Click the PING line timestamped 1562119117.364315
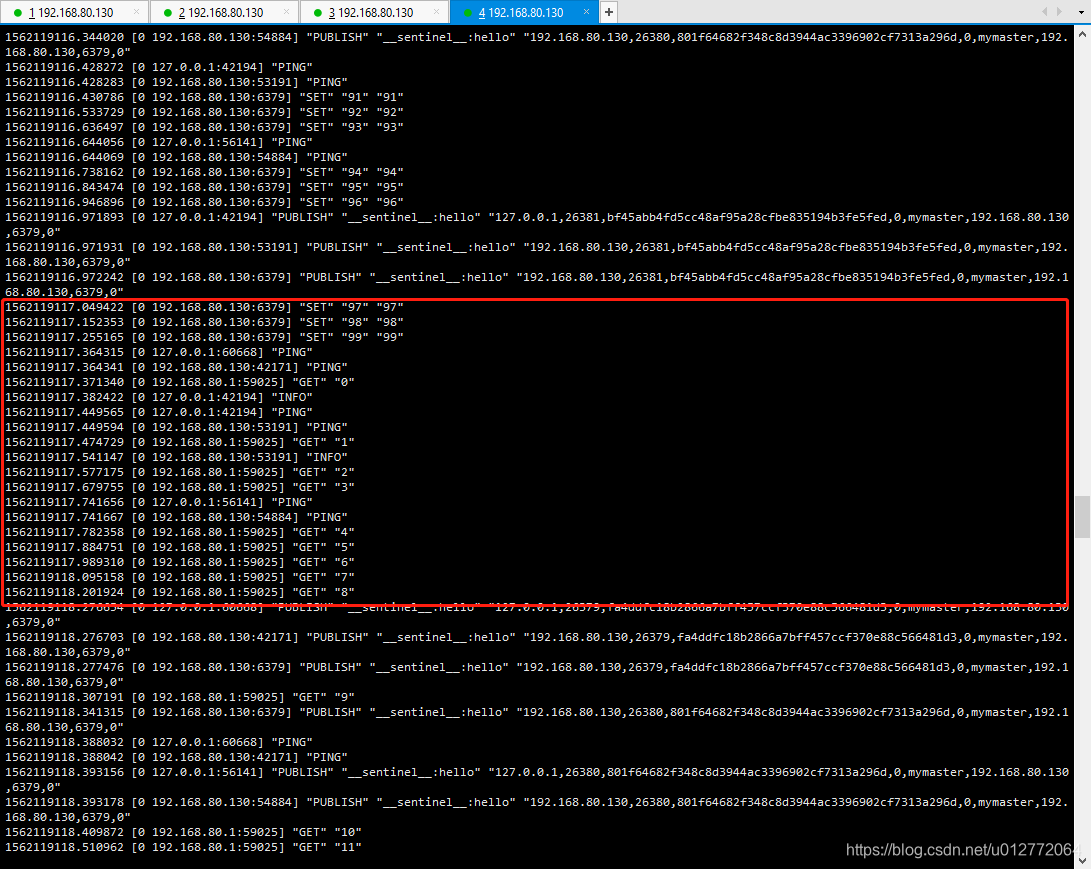1091x869 pixels. (x=159, y=352)
